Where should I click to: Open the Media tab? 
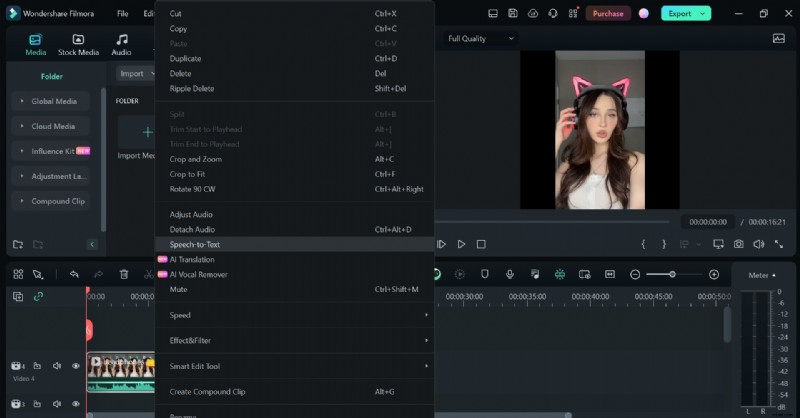pyautogui.click(x=36, y=45)
